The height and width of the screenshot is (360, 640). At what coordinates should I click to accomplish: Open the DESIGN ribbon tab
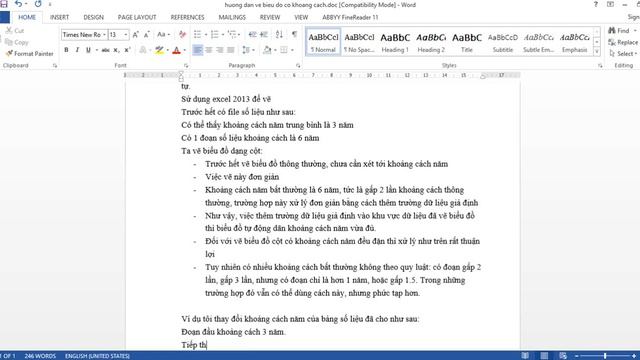93,17
